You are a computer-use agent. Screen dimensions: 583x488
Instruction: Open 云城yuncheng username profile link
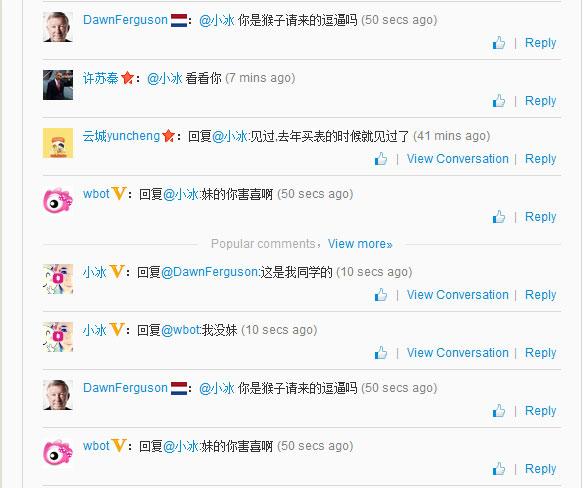(x=121, y=136)
